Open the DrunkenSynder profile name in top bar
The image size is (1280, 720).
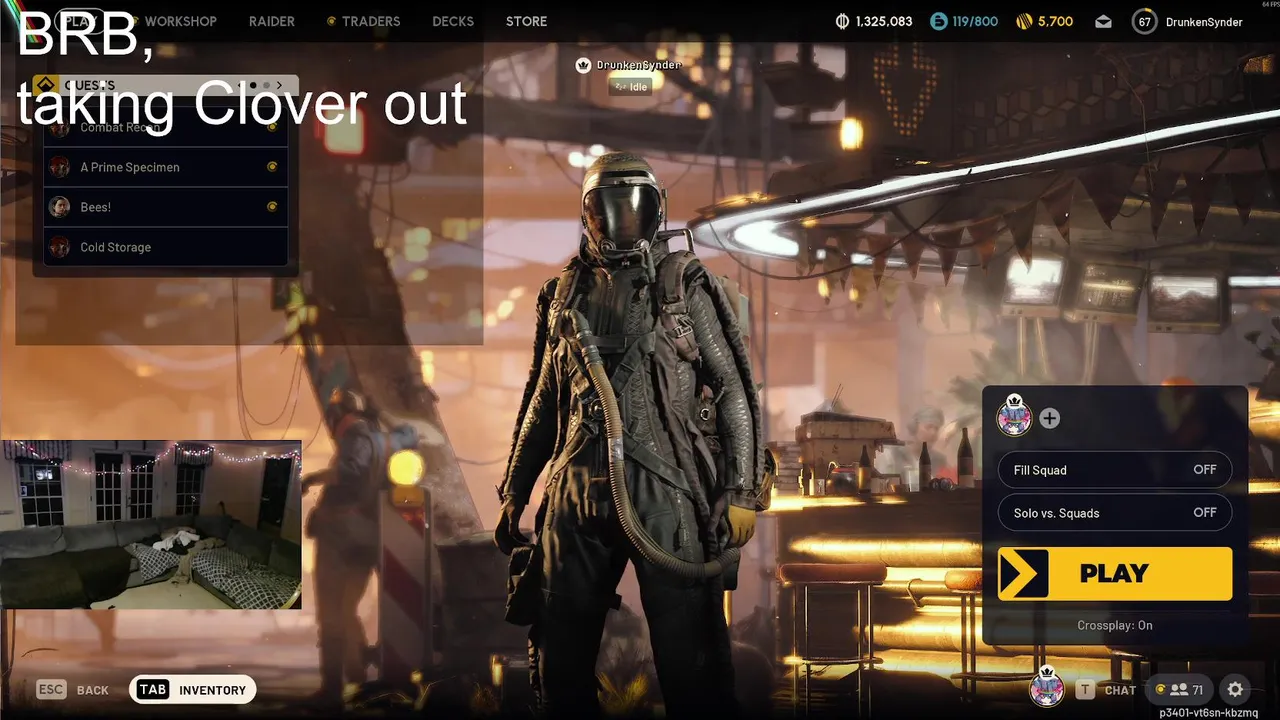1204,21
